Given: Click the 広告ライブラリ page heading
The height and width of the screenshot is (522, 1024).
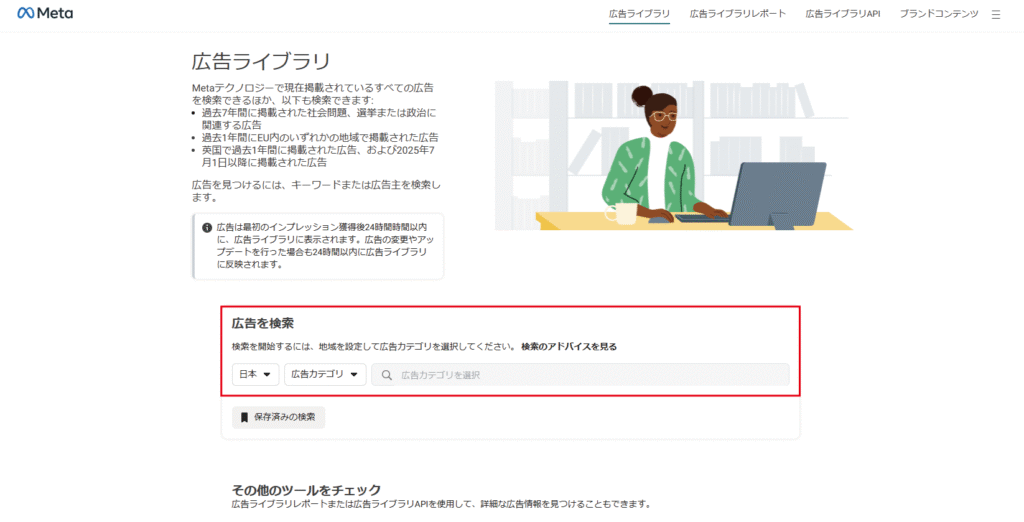Looking at the screenshot, I should pyautogui.click(x=261, y=62).
